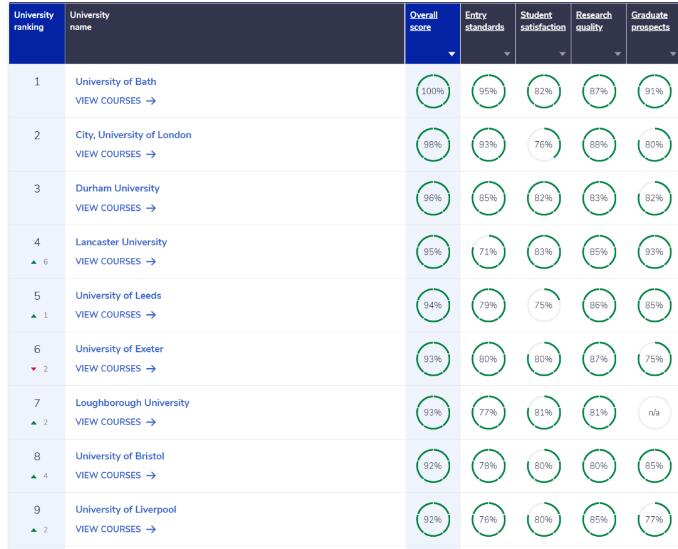Open Loughborough University link
The image size is (678, 549).
pyautogui.click(x=132, y=403)
